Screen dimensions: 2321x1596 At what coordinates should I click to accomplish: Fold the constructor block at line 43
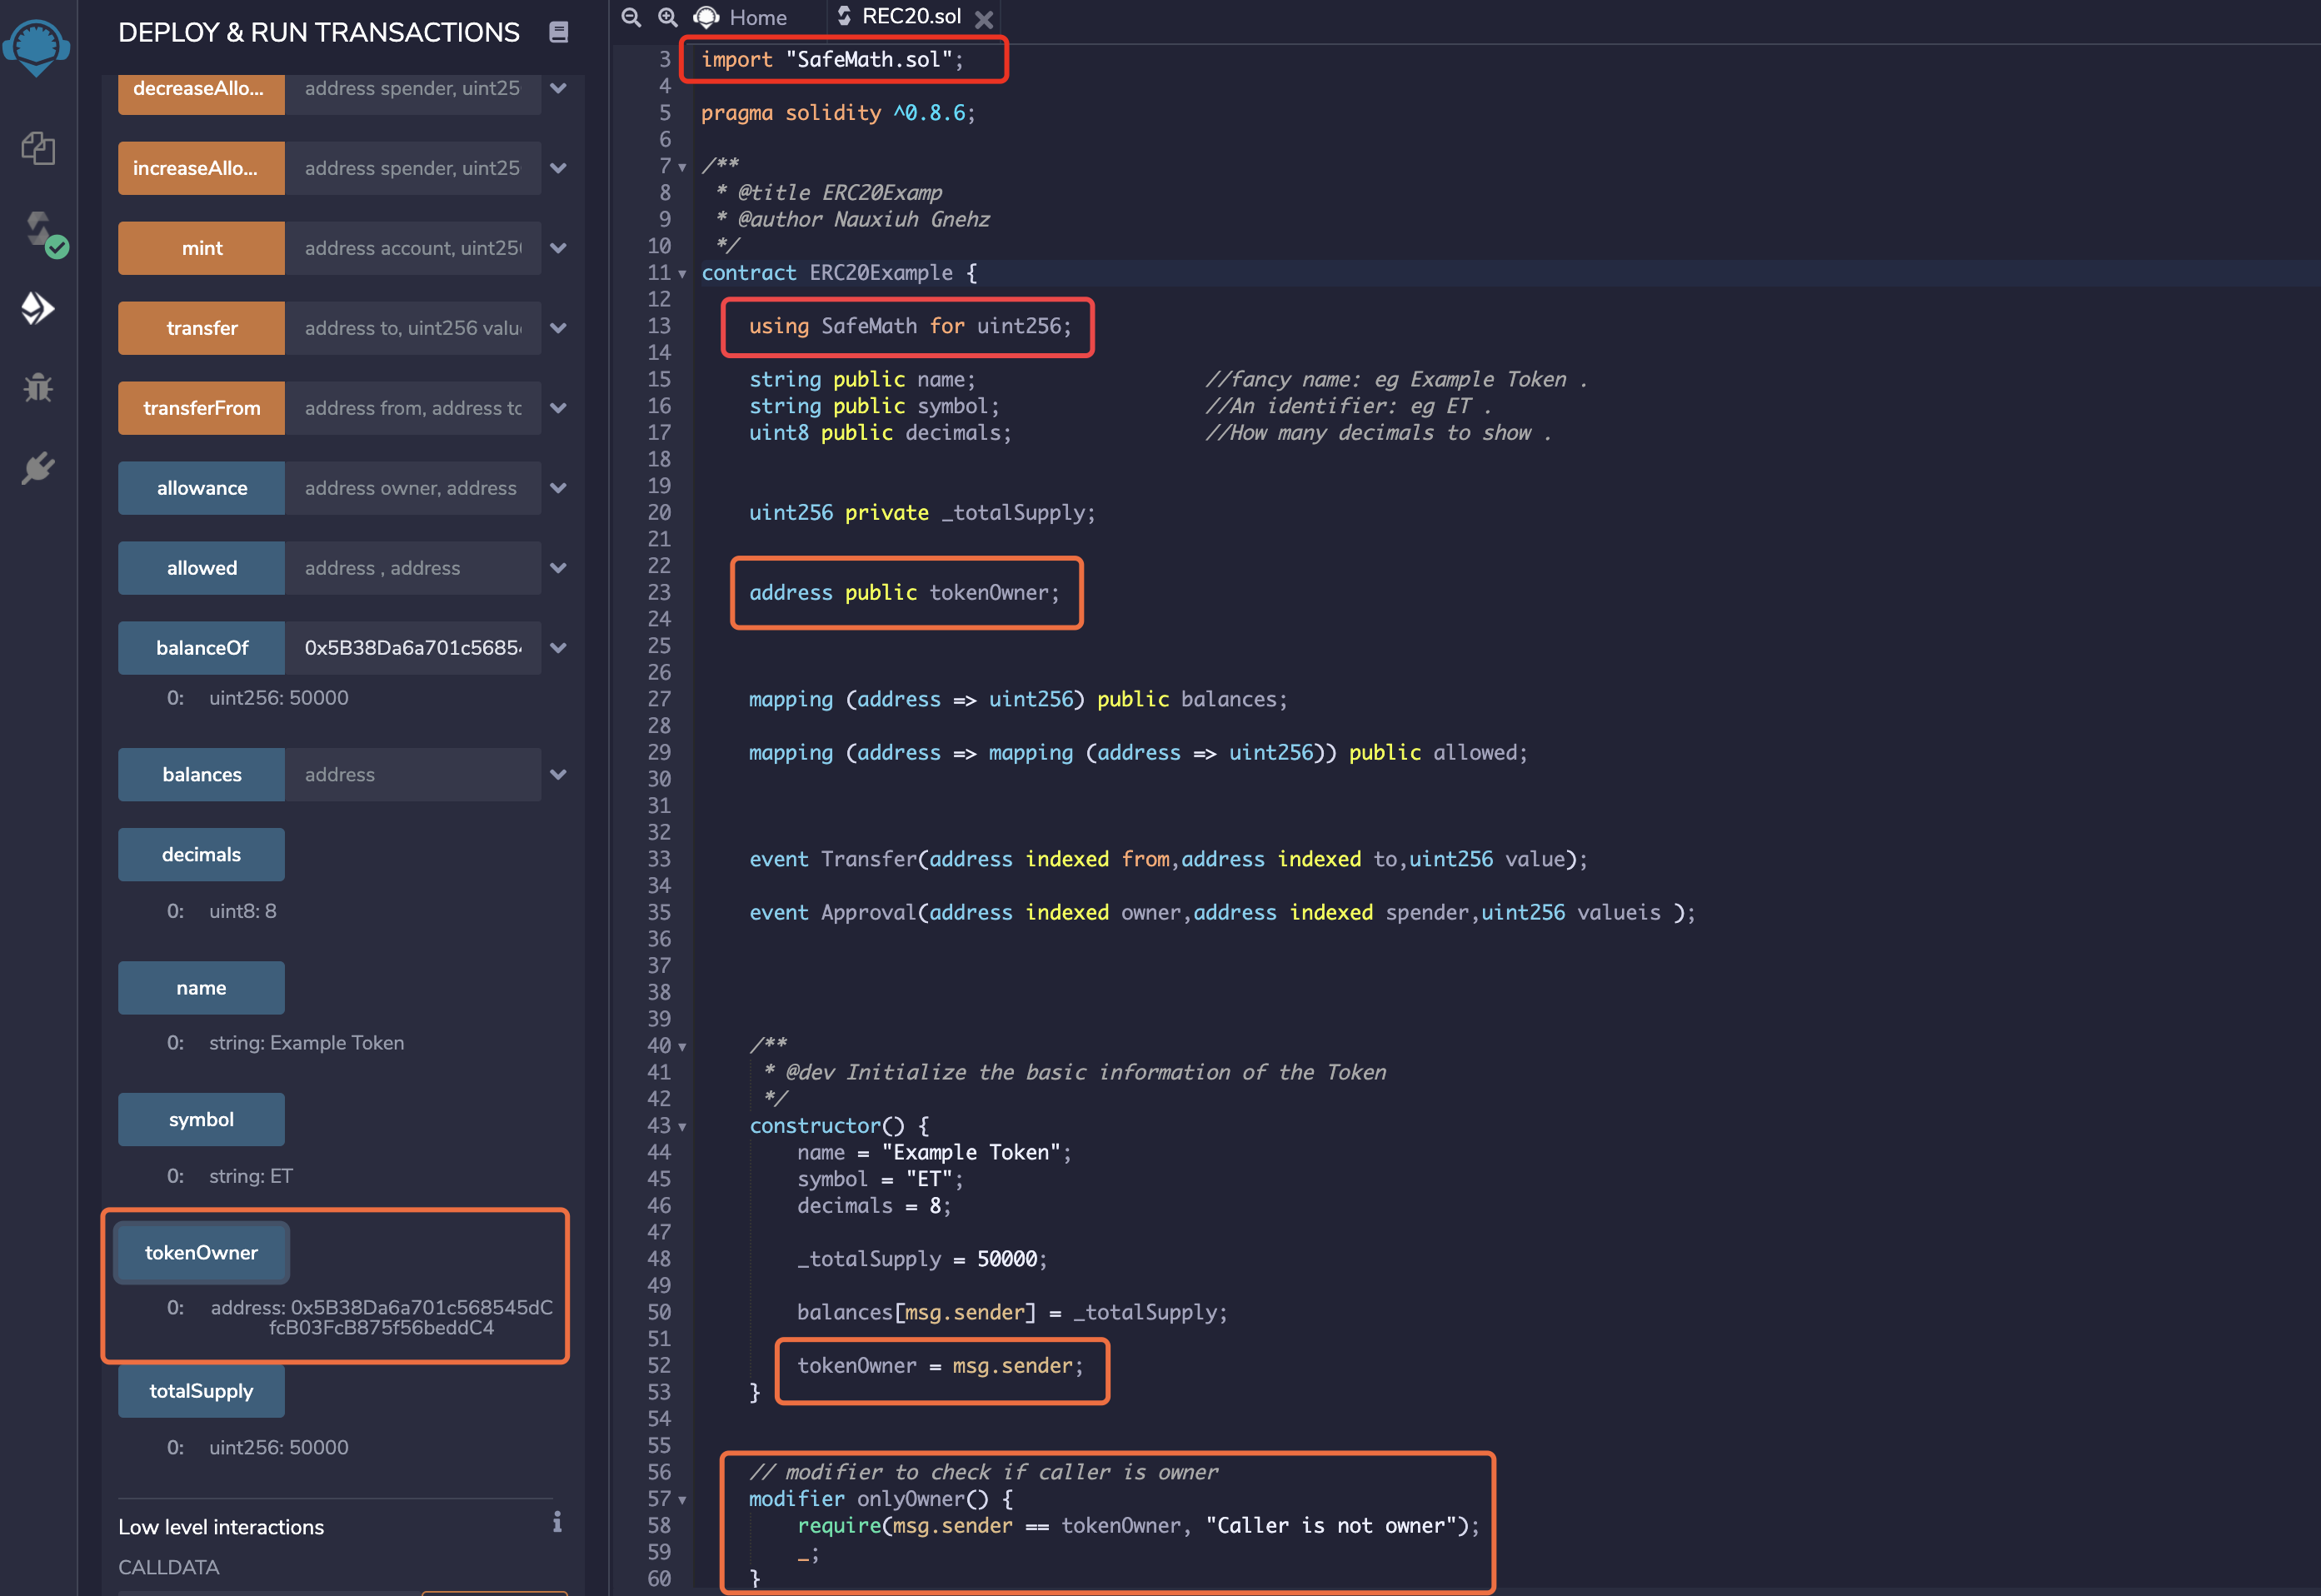click(x=683, y=1127)
